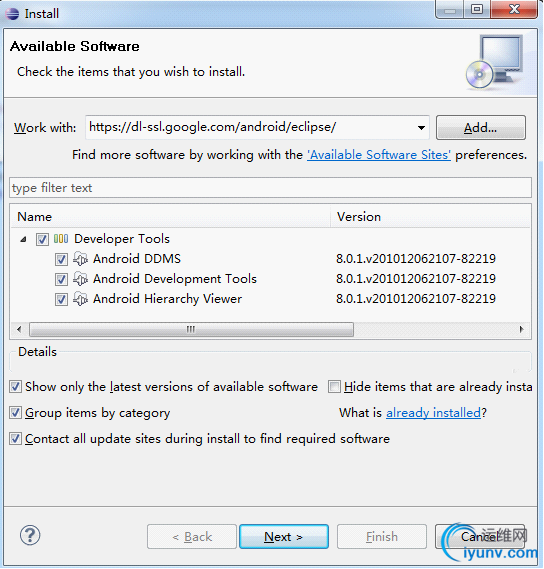Screen dimensions: 544x569
Task: Select the Android Development Tools row label
Action: (x=175, y=279)
